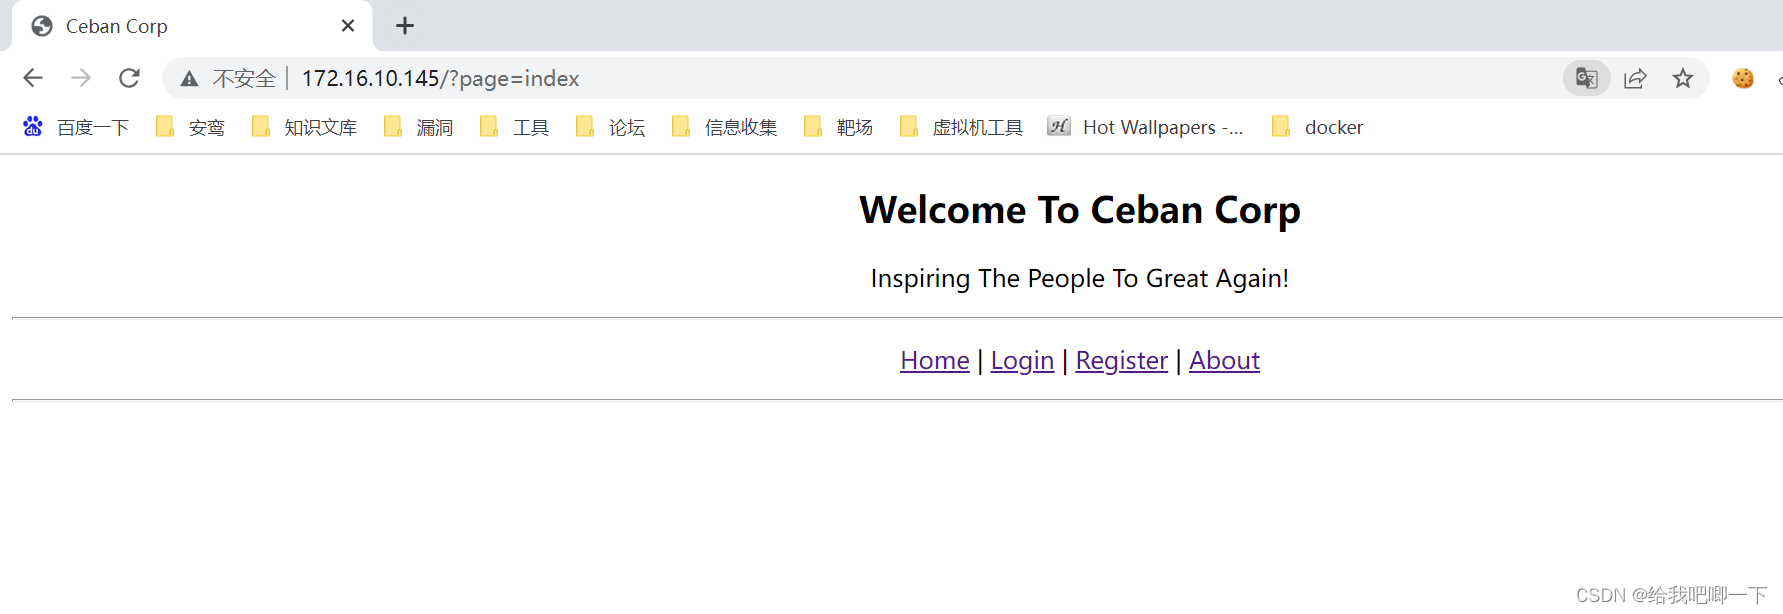Open the Login page link
The height and width of the screenshot is (614, 1783).
[x=1022, y=360]
